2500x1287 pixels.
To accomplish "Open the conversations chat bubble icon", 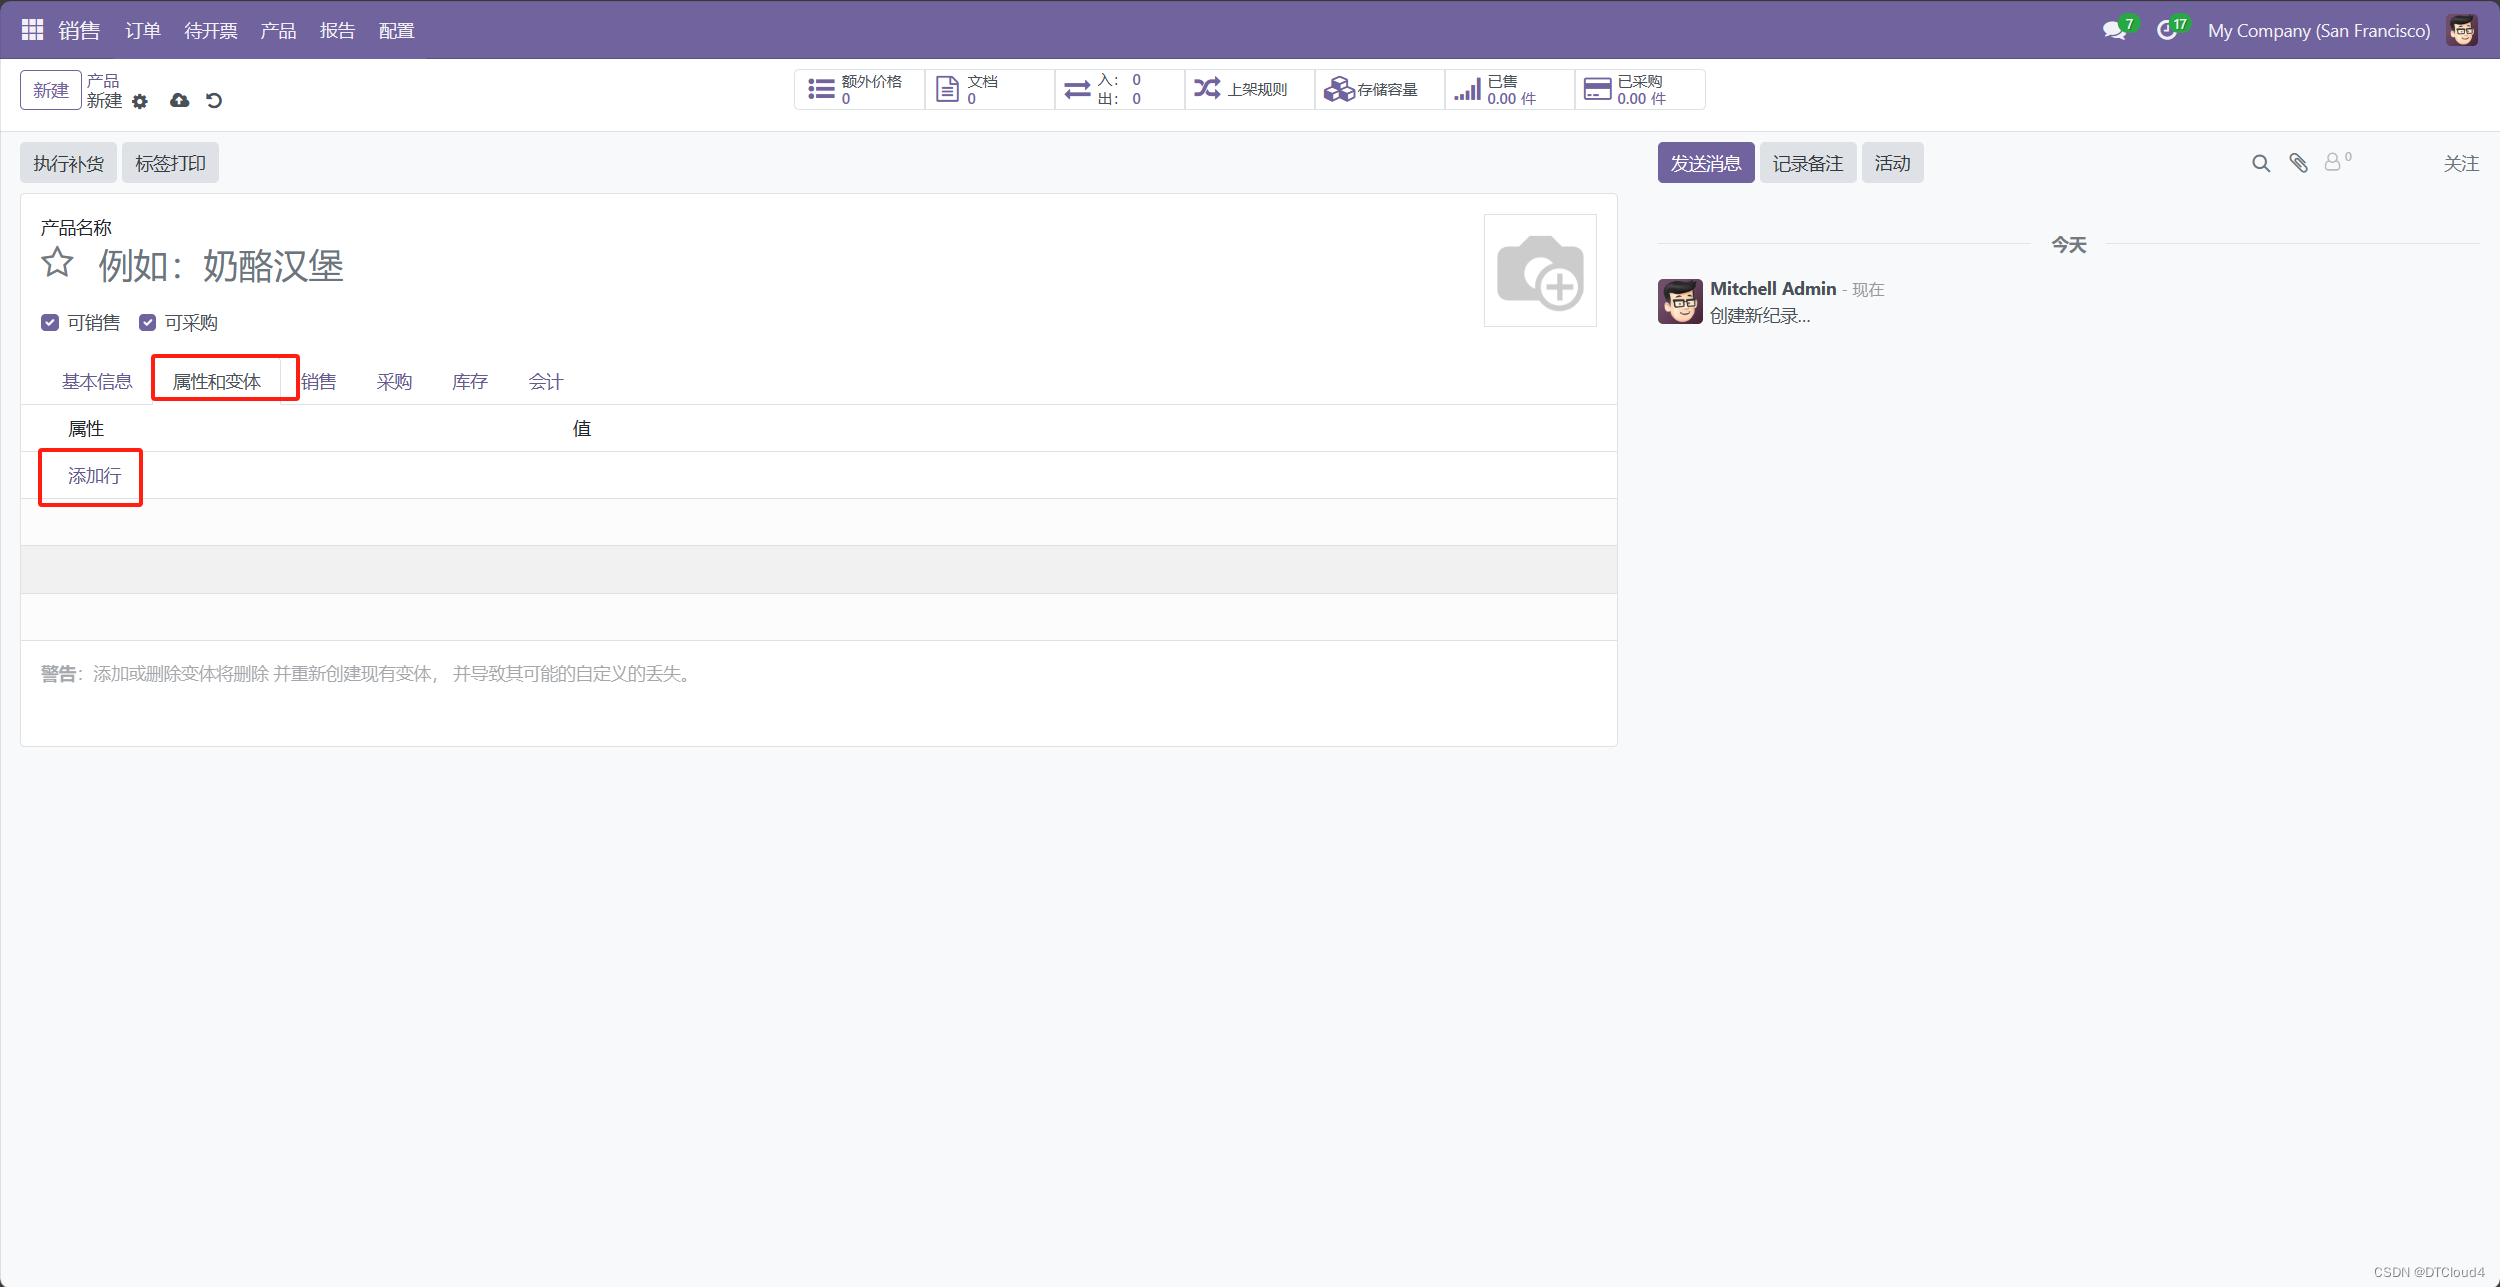I will tap(2114, 31).
